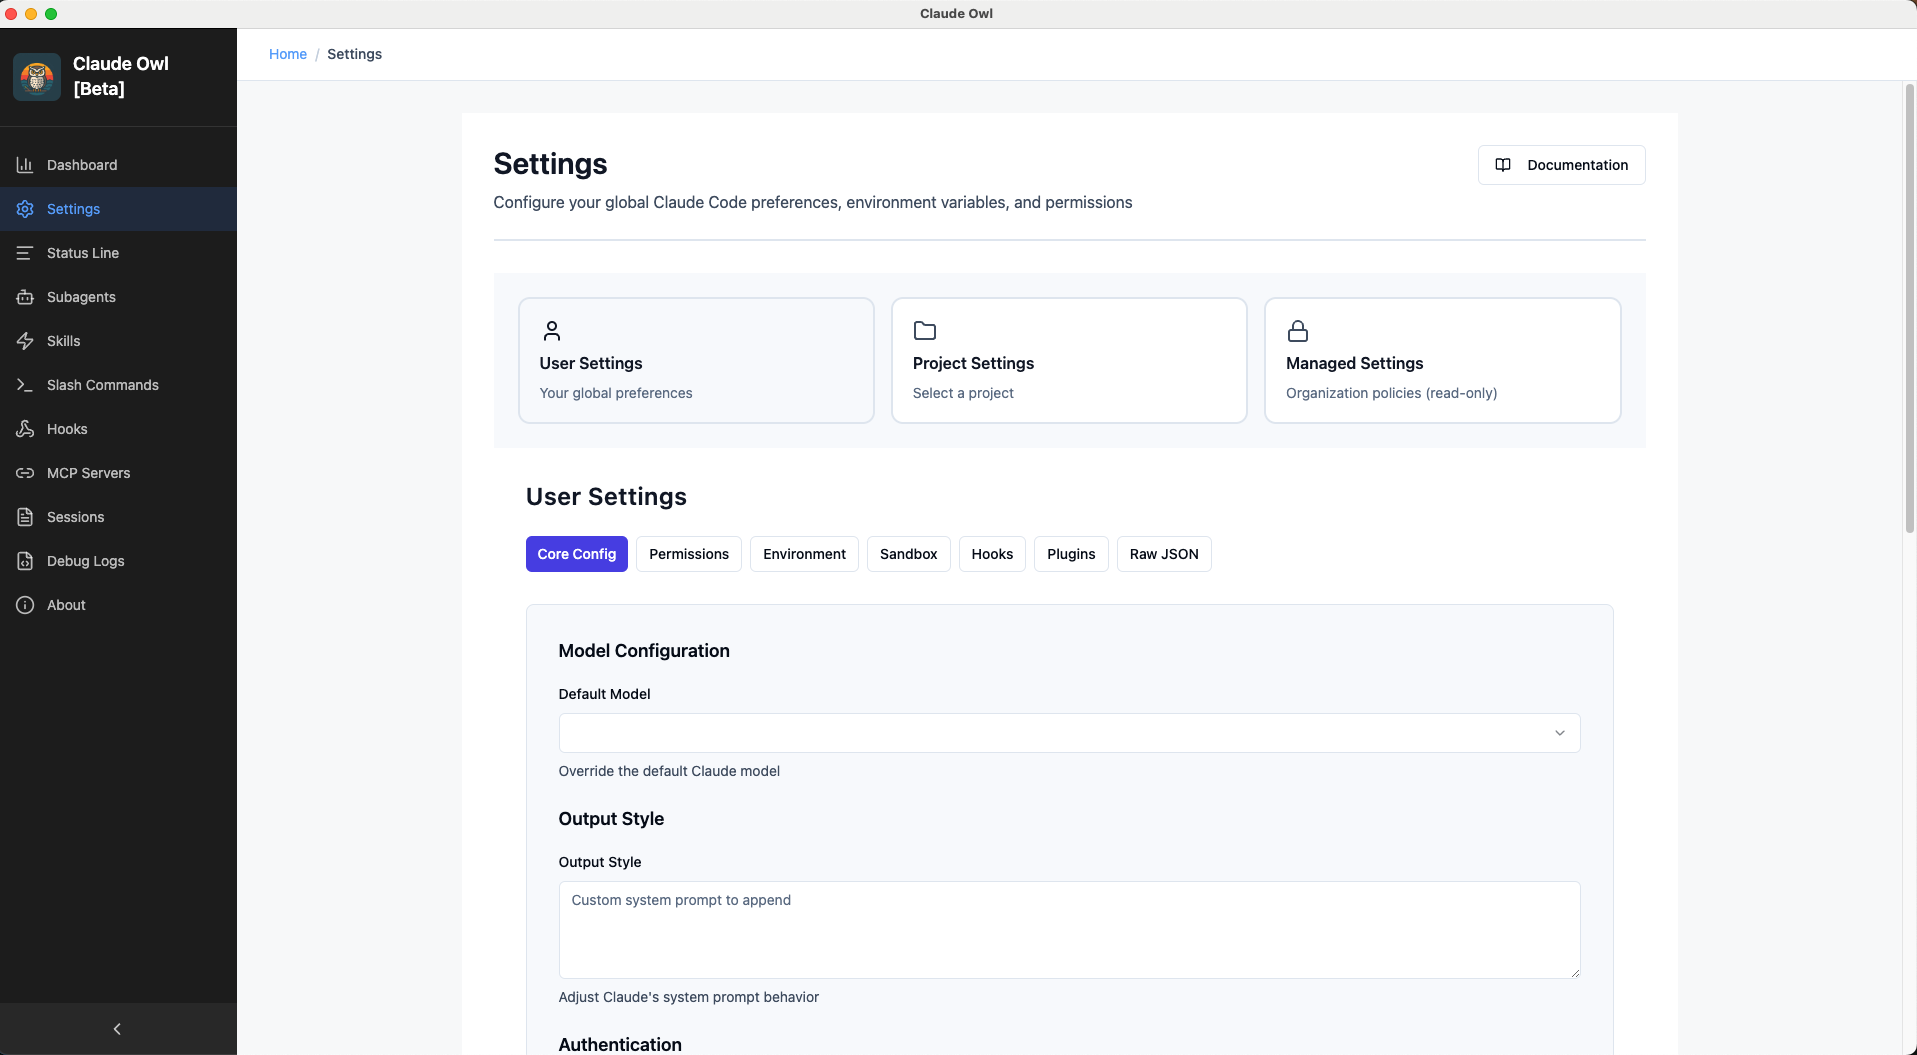Viewport: 1917px width, 1055px height.
Task: Expand the Default Model dropdown arrow
Action: pyautogui.click(x=1559, y=733)
